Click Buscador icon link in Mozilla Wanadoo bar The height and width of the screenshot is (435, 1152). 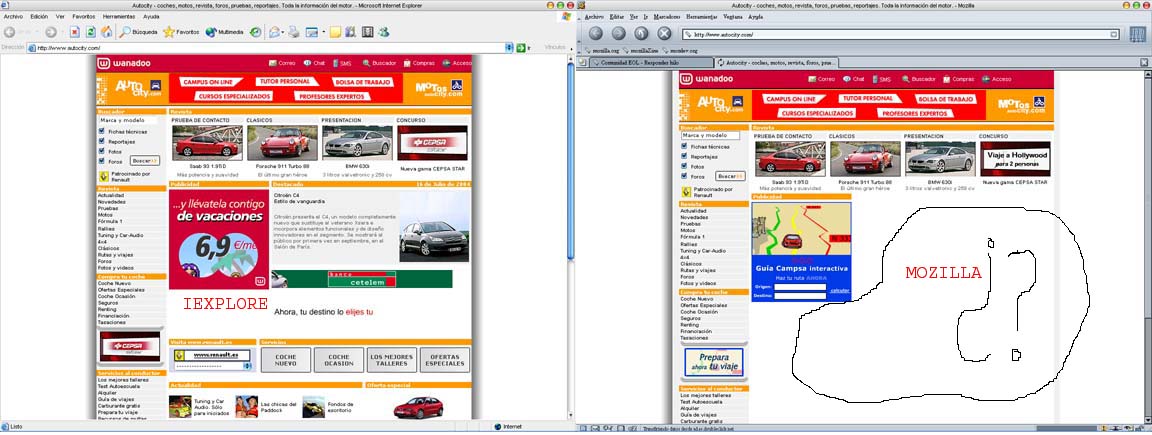pos(918,79)
